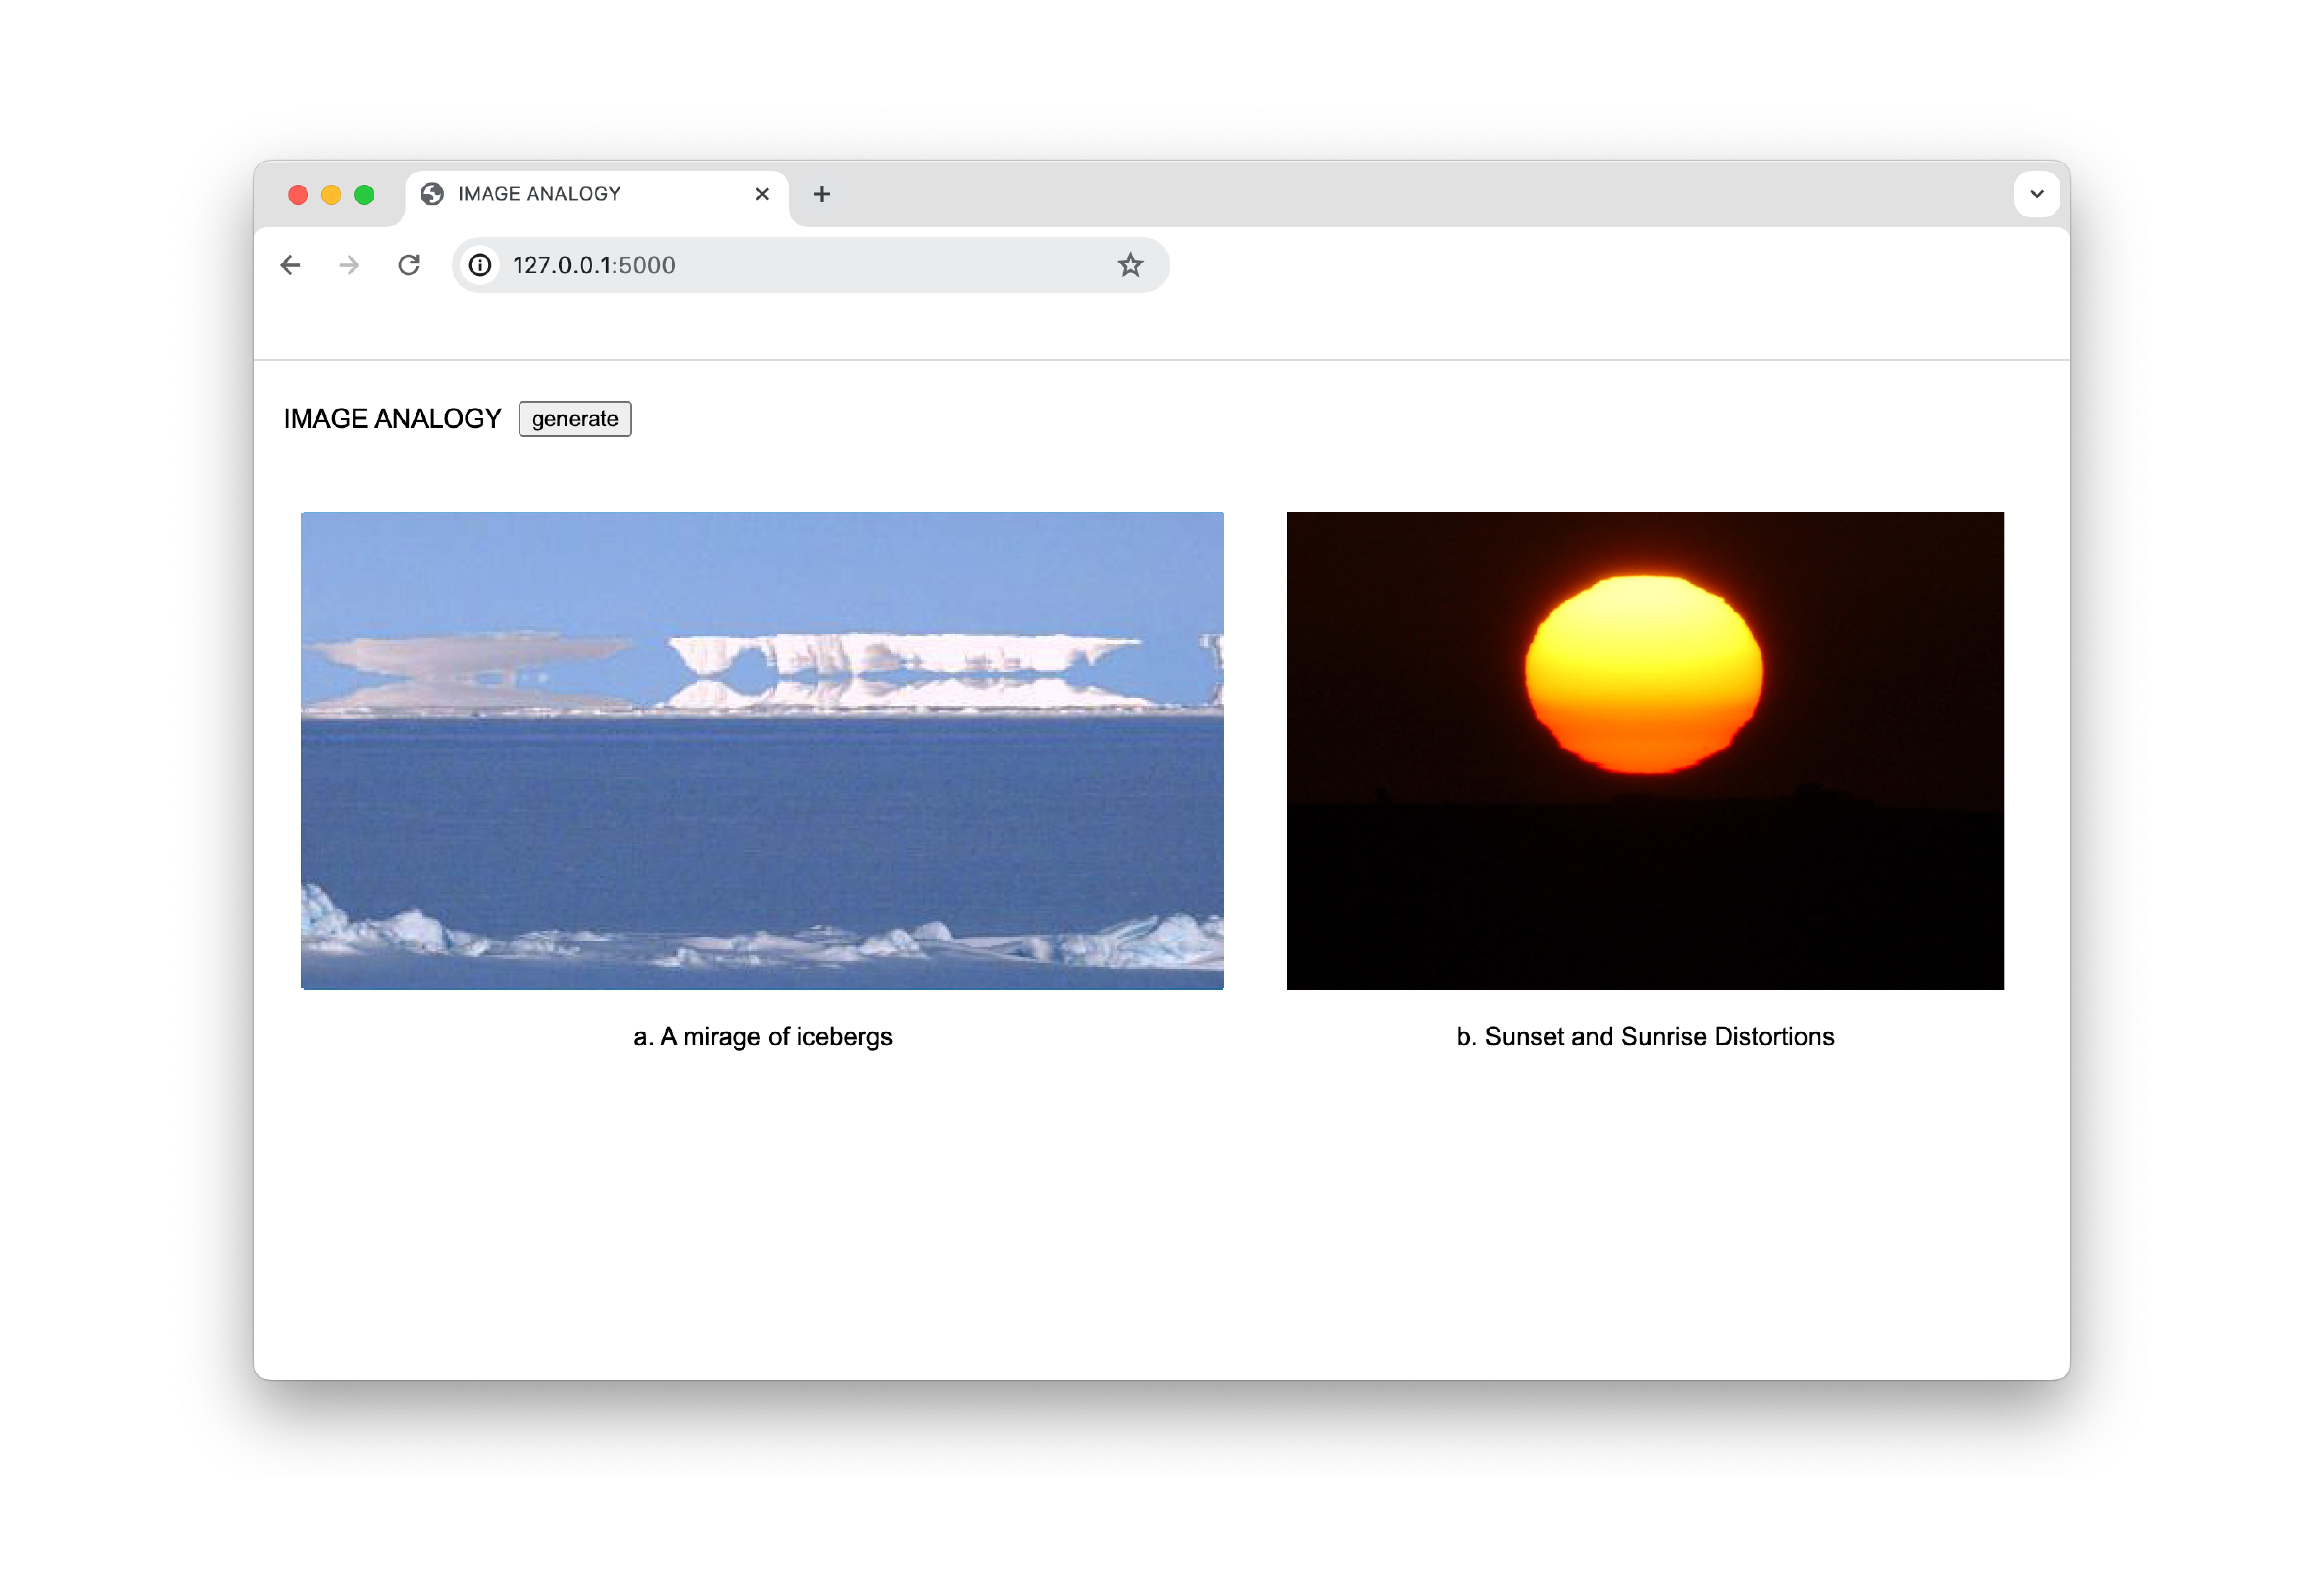Open a new tab with plus icon
Viewport: 2324px width, 1574px height.
click(821, 194)
